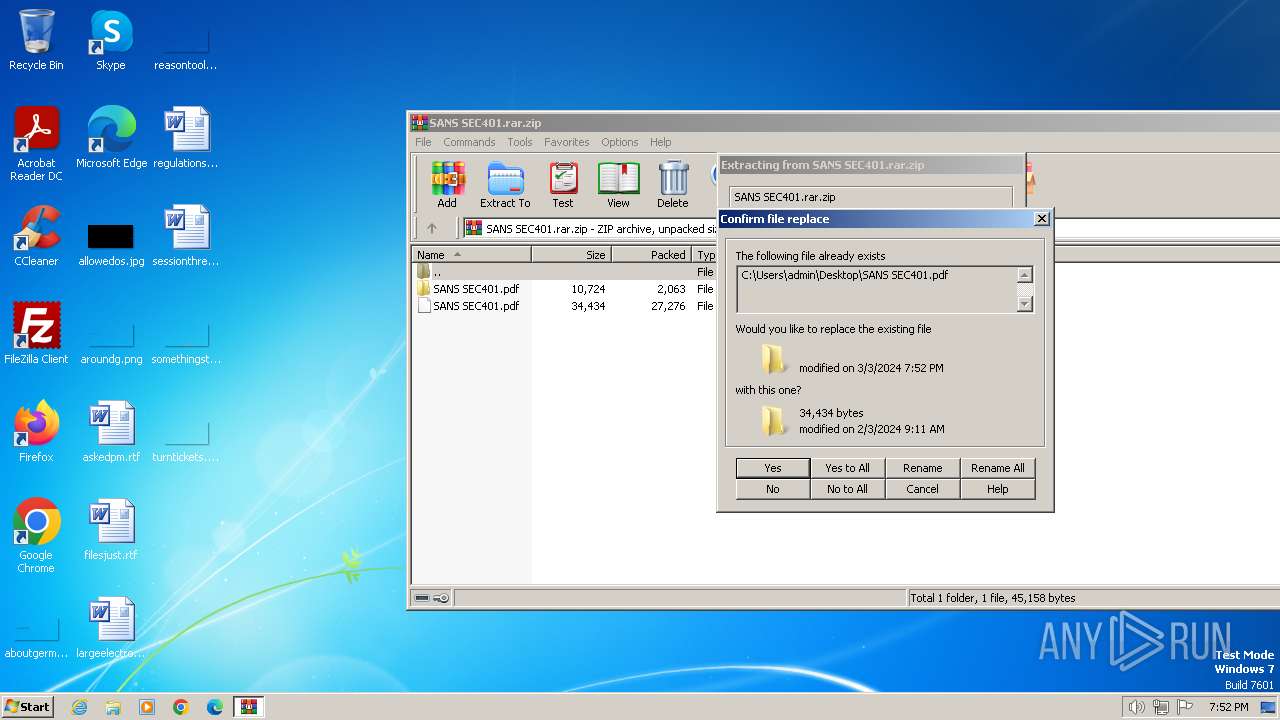Open the Favorites menu
Image resolution: width=1280 pixels, height=720 pixels.
click(x=567, y=142)
